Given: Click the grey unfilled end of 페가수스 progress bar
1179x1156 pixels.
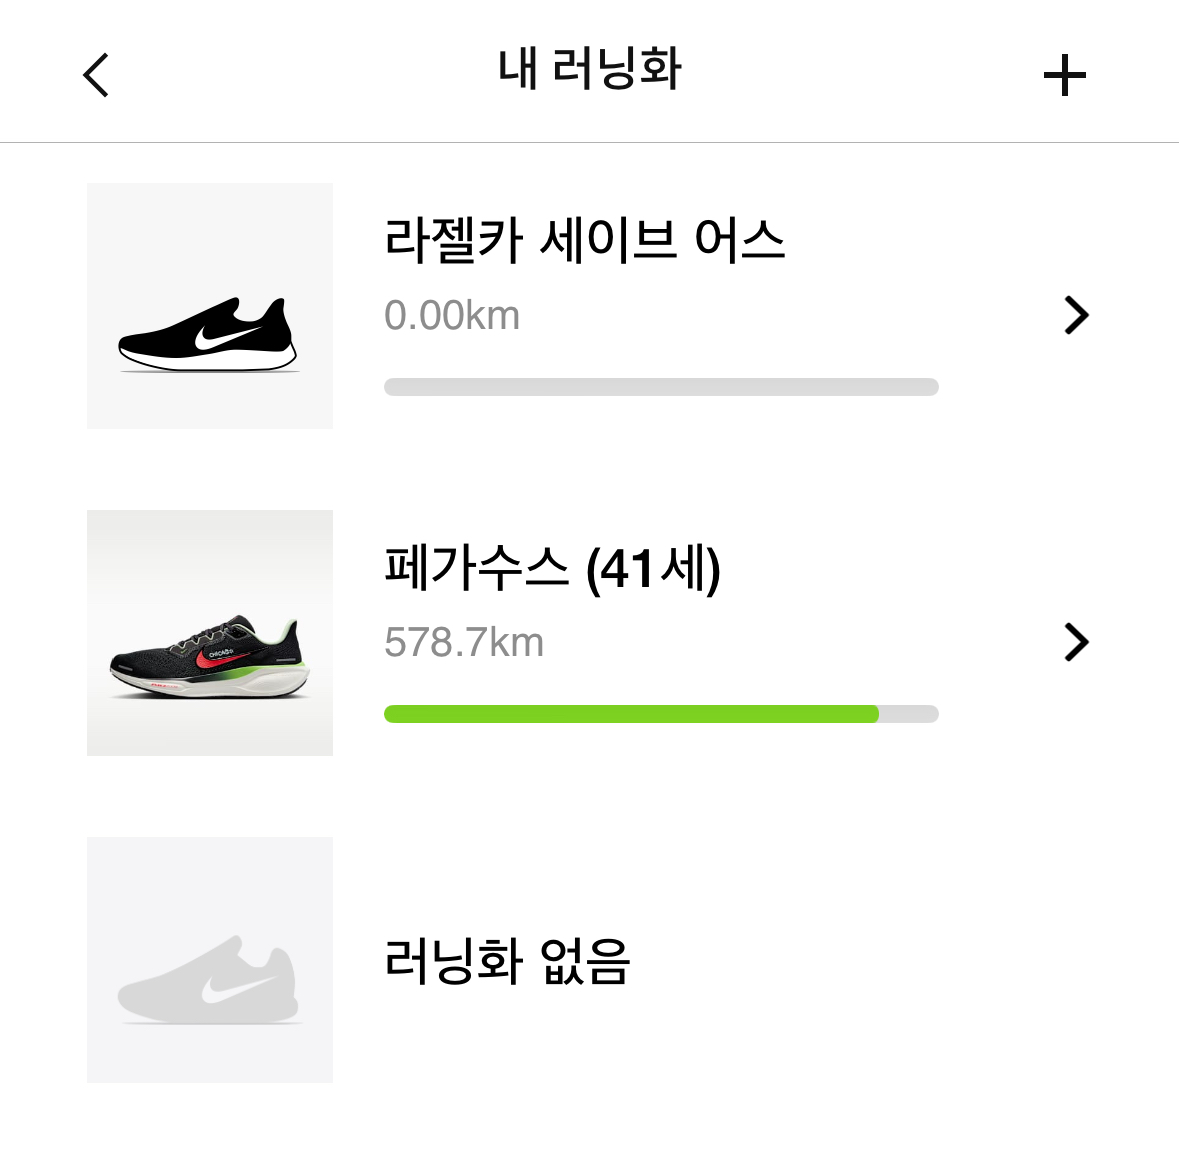Looking at the screenshot, I should pyautogui.click(x=909, y=714).
